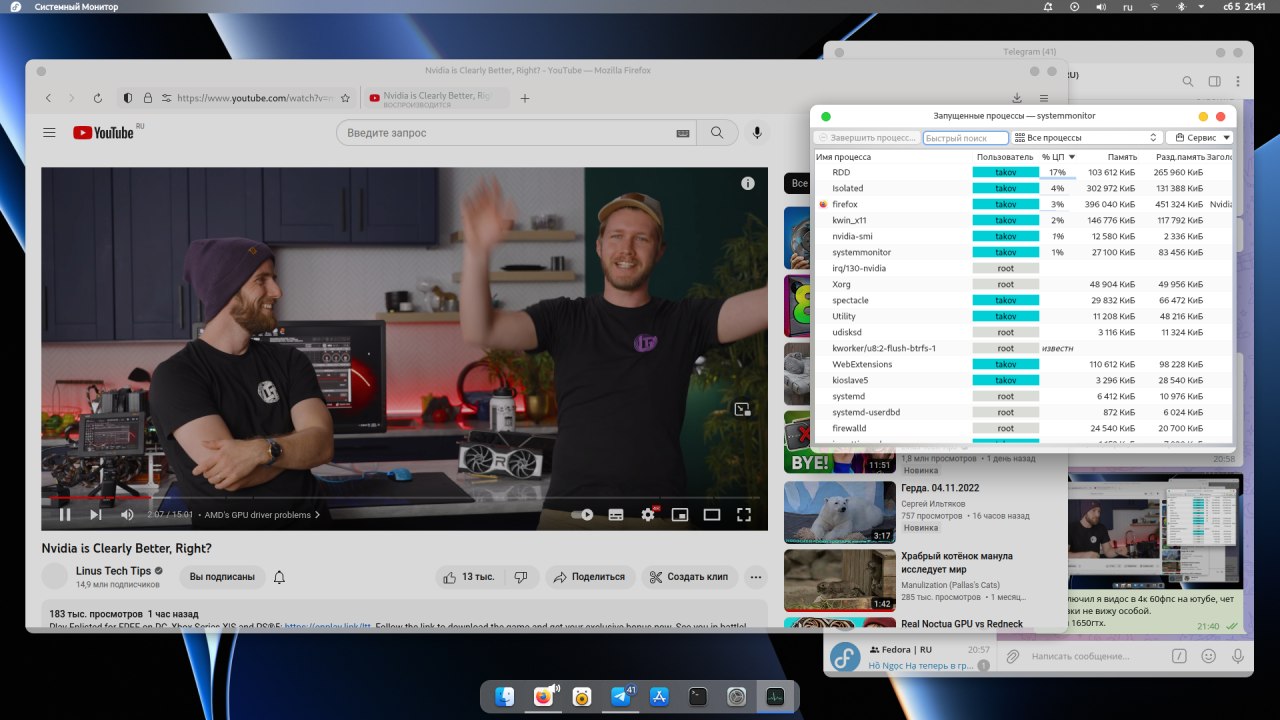Open notification bell for Linus Tech Tips

[280, 577]
